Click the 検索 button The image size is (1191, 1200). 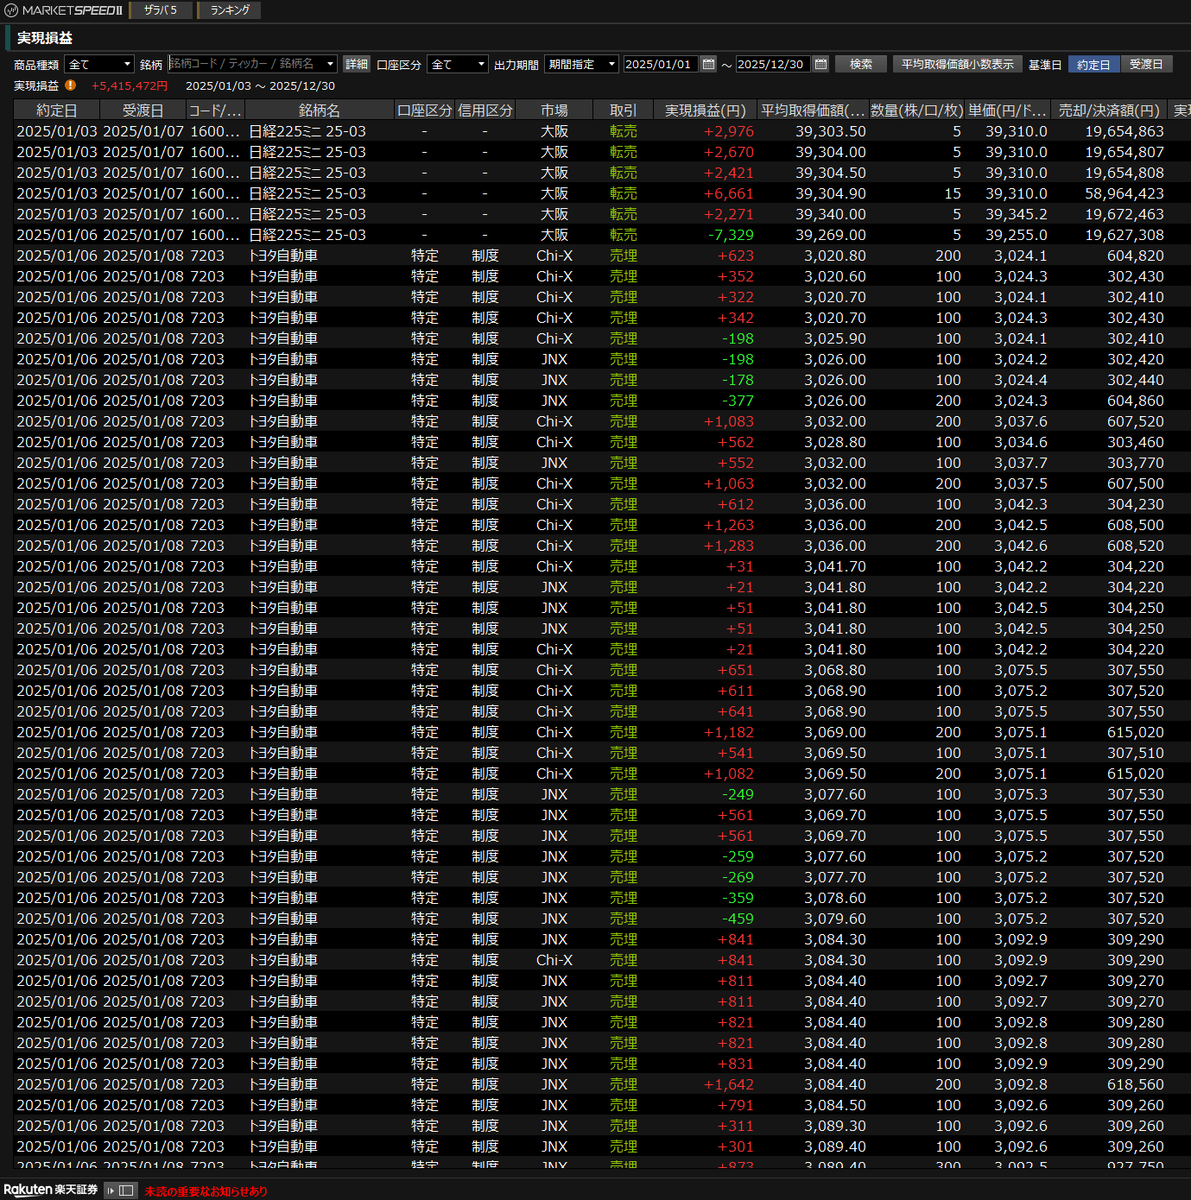point(861,64)
